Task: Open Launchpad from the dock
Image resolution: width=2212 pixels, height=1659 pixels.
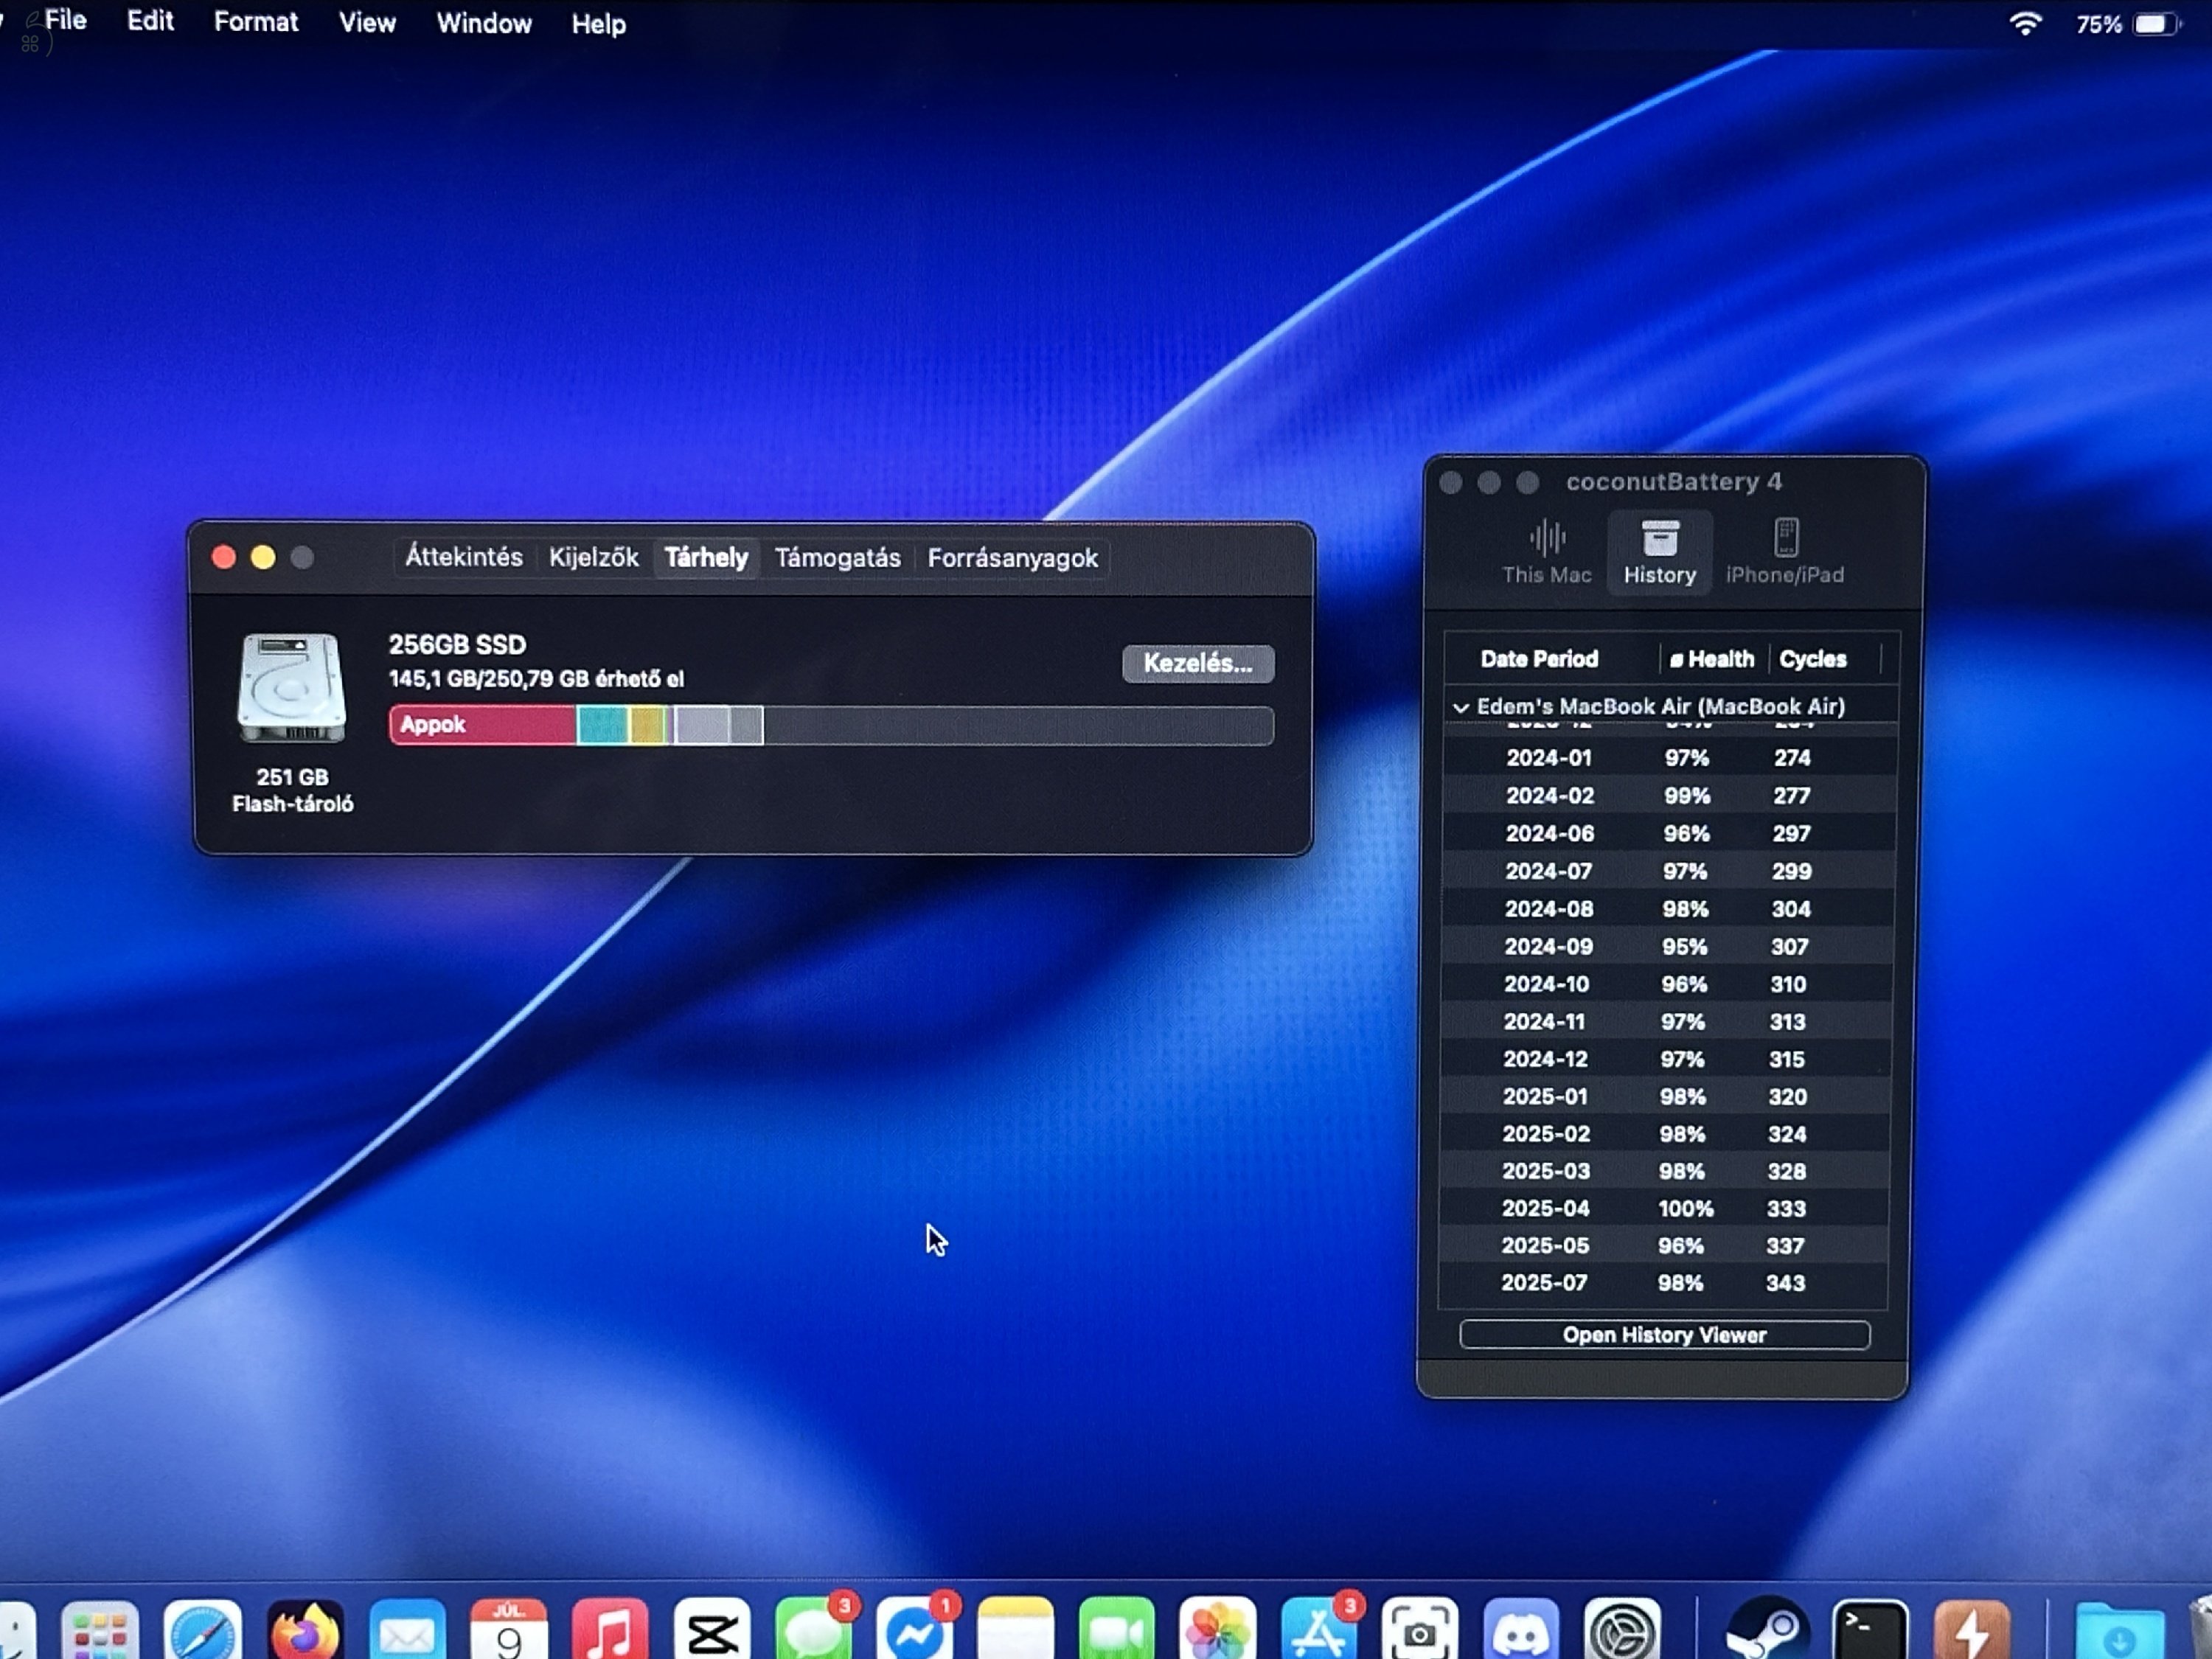Action: click(x=100, y=1631)
